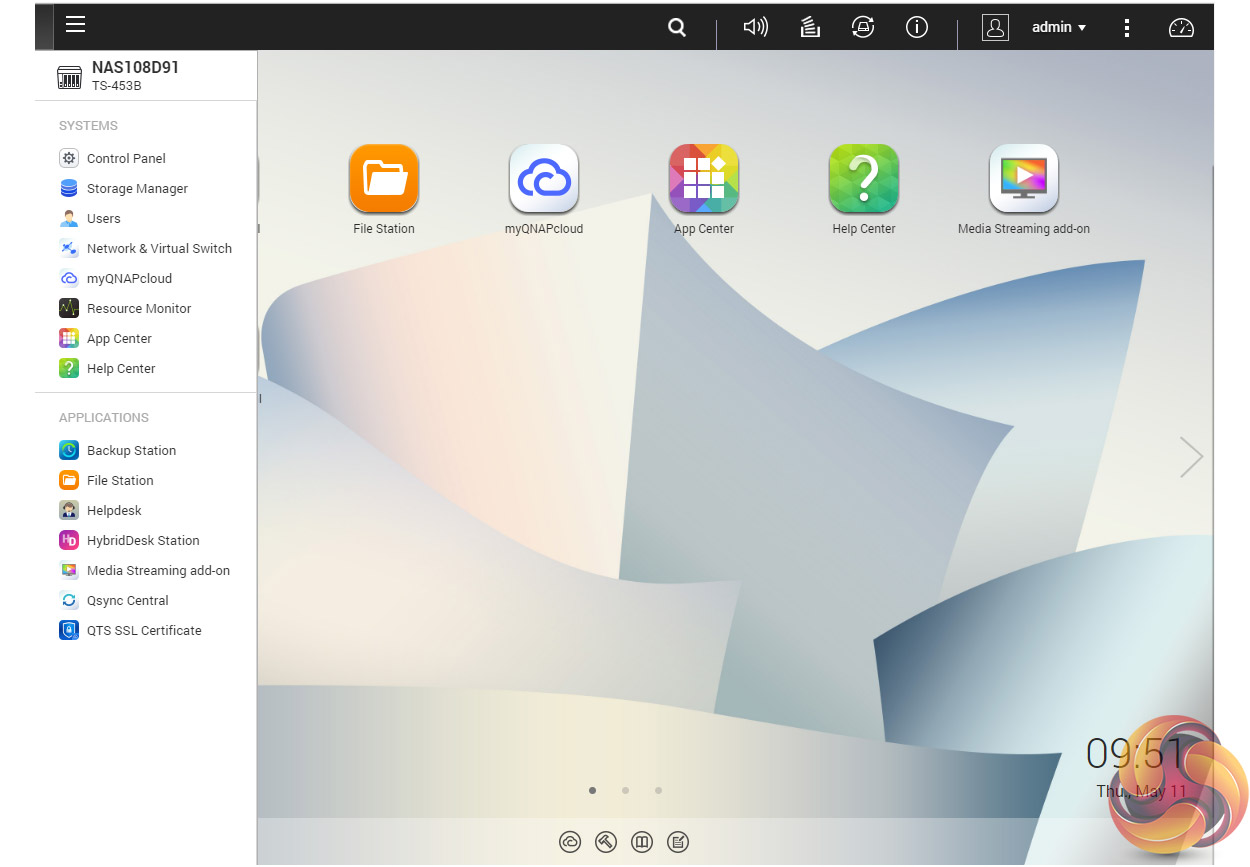
Task: Switch to the third desktop page dot
Action: pyautogui.click(x=658, y=790)
